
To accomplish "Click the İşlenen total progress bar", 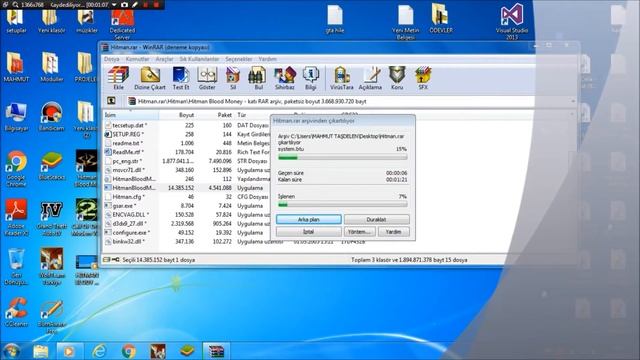I will pyautogui.click(x=342, y=204).
